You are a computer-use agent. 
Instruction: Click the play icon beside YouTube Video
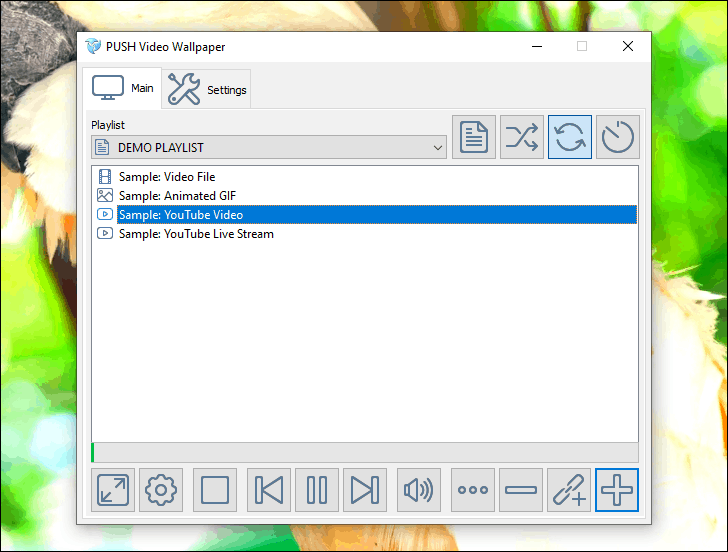coord(105,214)
